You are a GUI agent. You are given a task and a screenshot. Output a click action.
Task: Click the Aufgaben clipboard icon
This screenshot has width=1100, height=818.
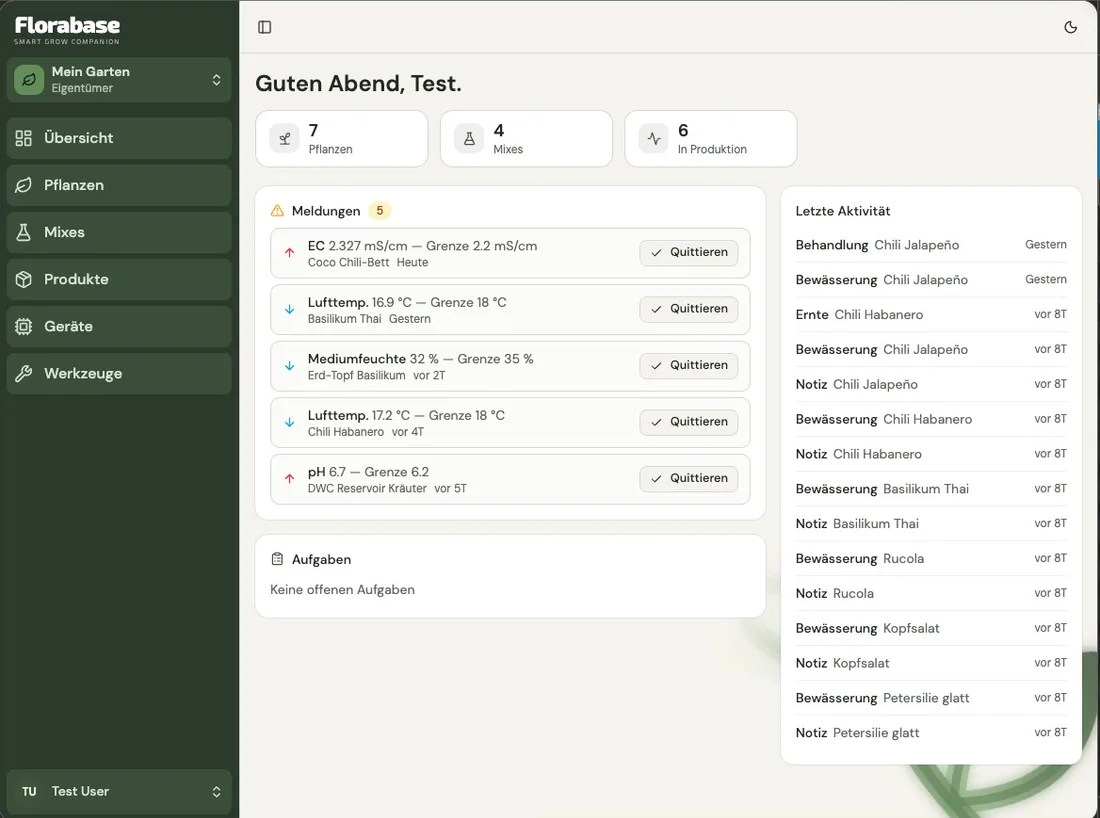[x=277, y=559]
